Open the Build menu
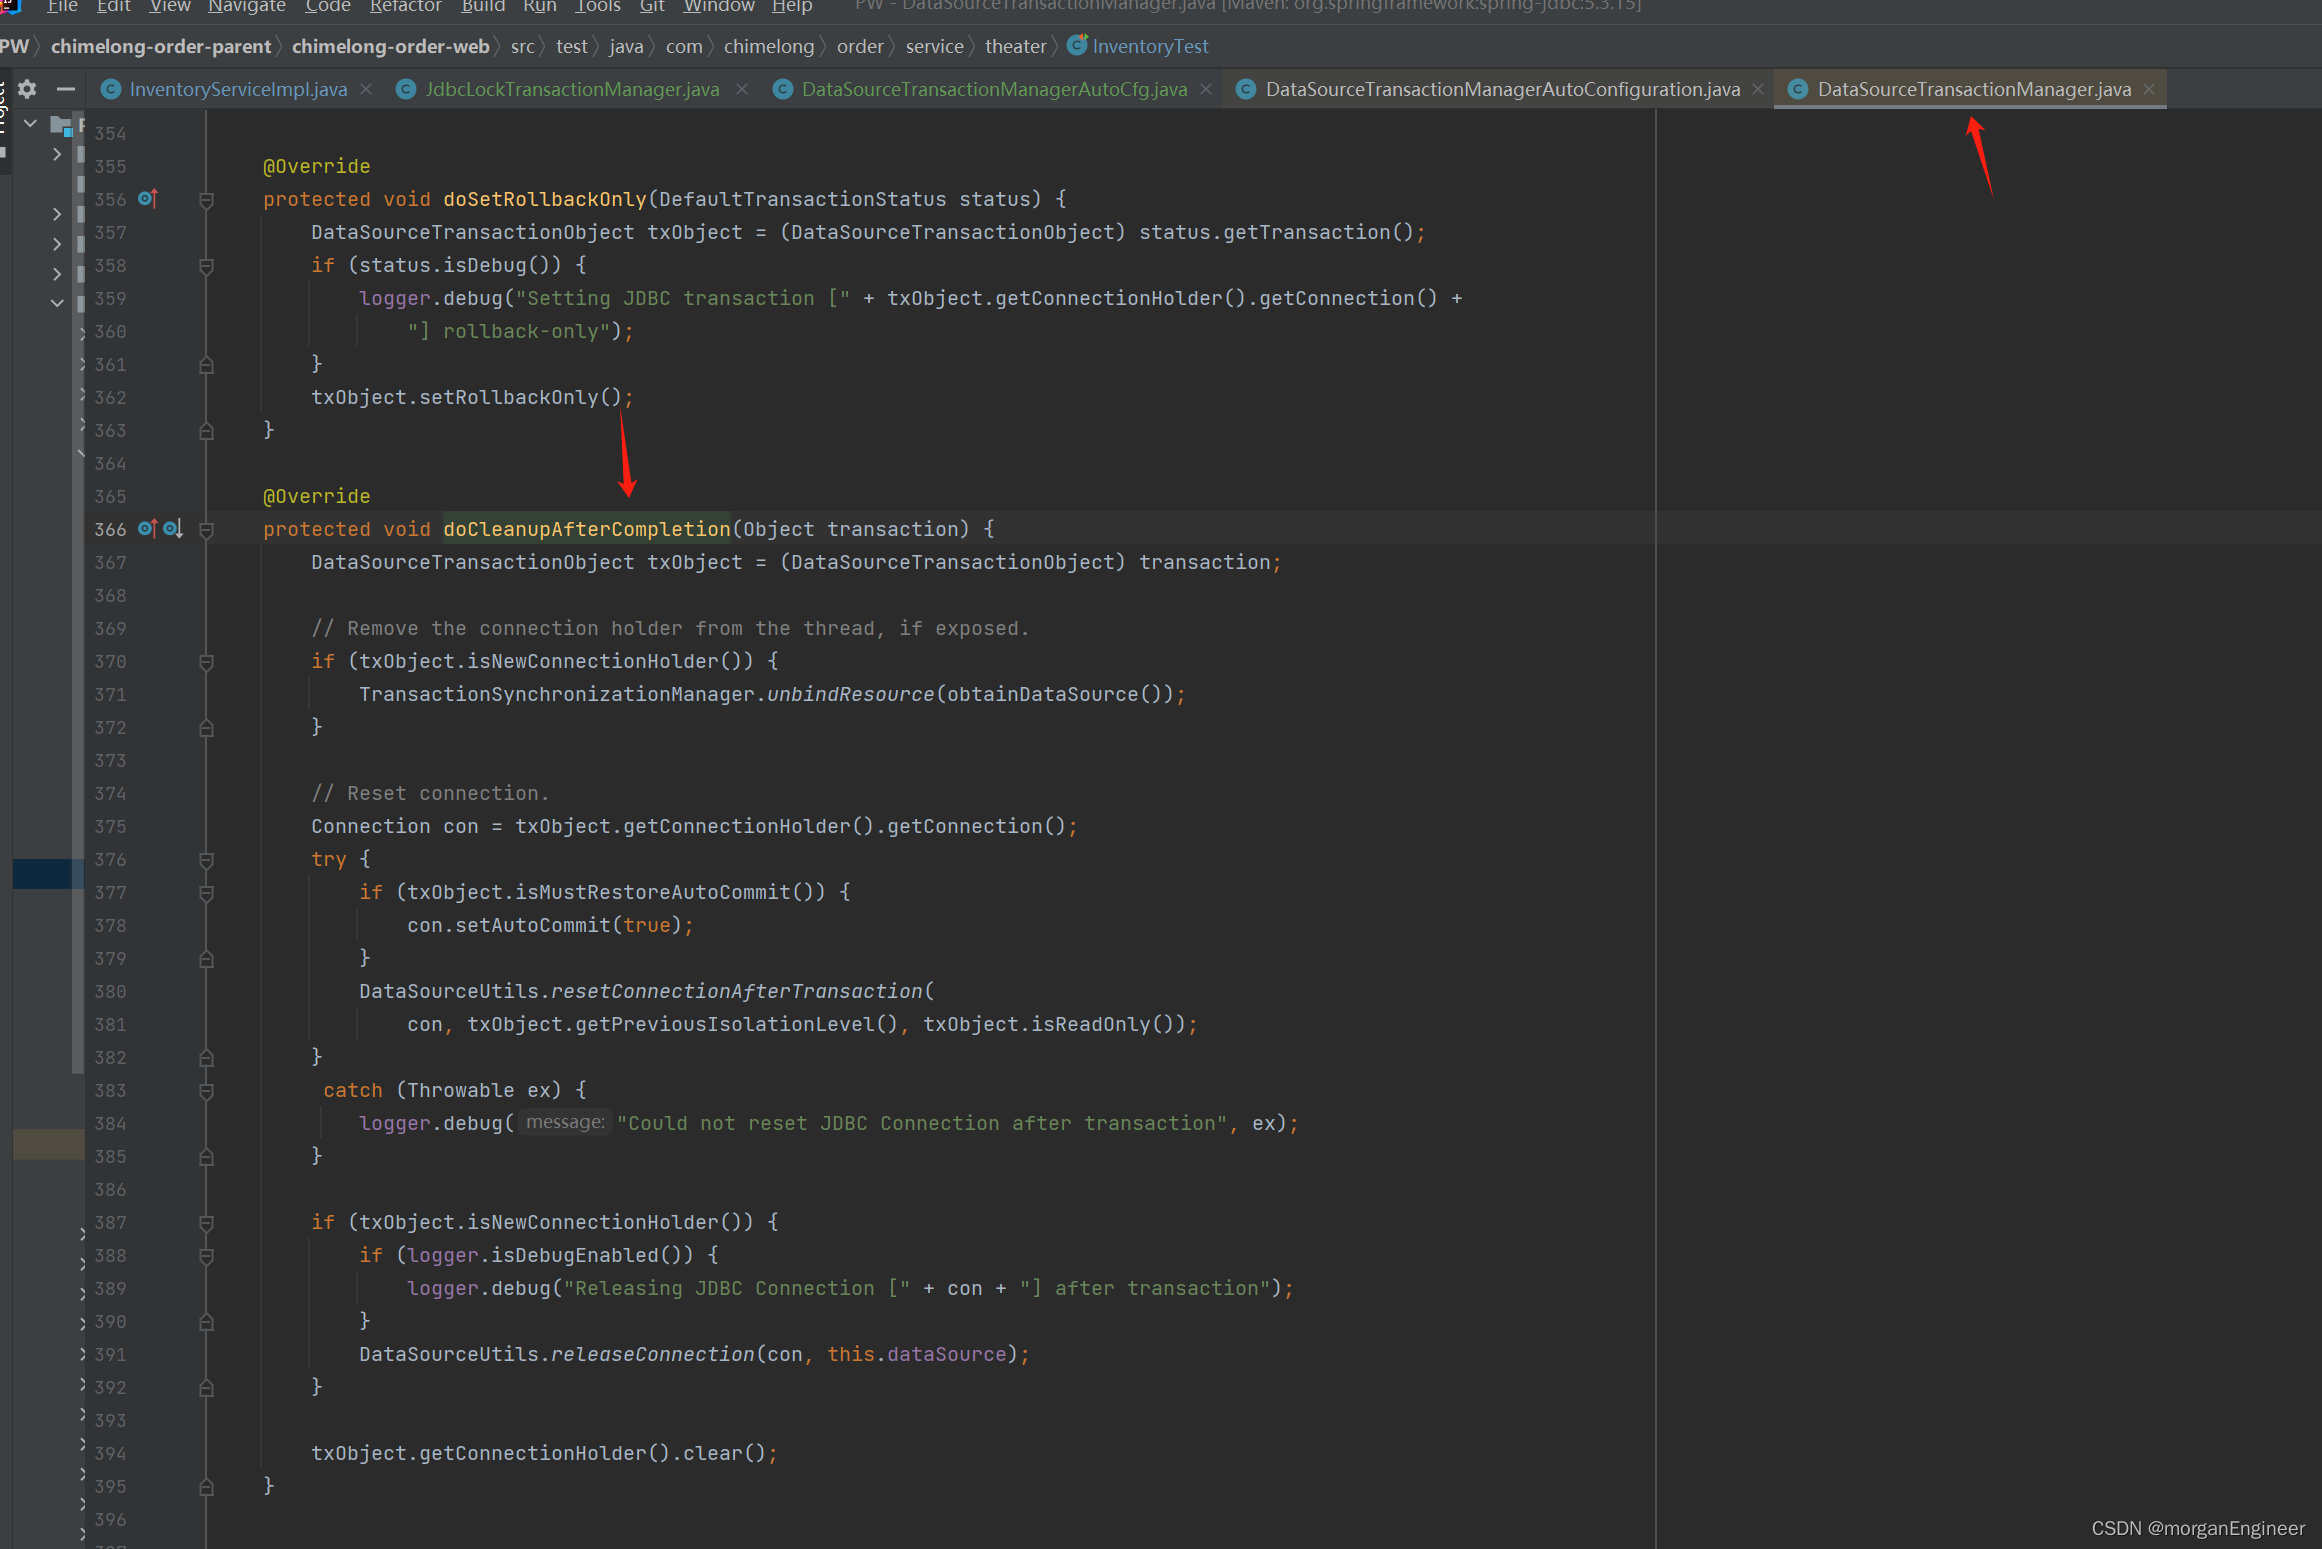The image size is (2322, 1549). 483,7
